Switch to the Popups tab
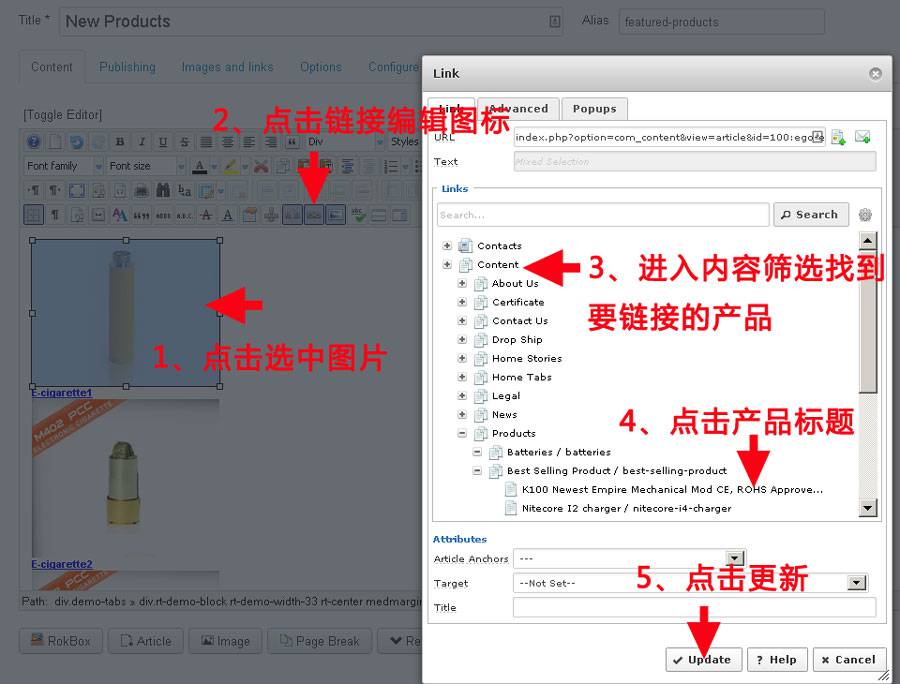This screenshot has height=684, width=900. coord(595,109)
